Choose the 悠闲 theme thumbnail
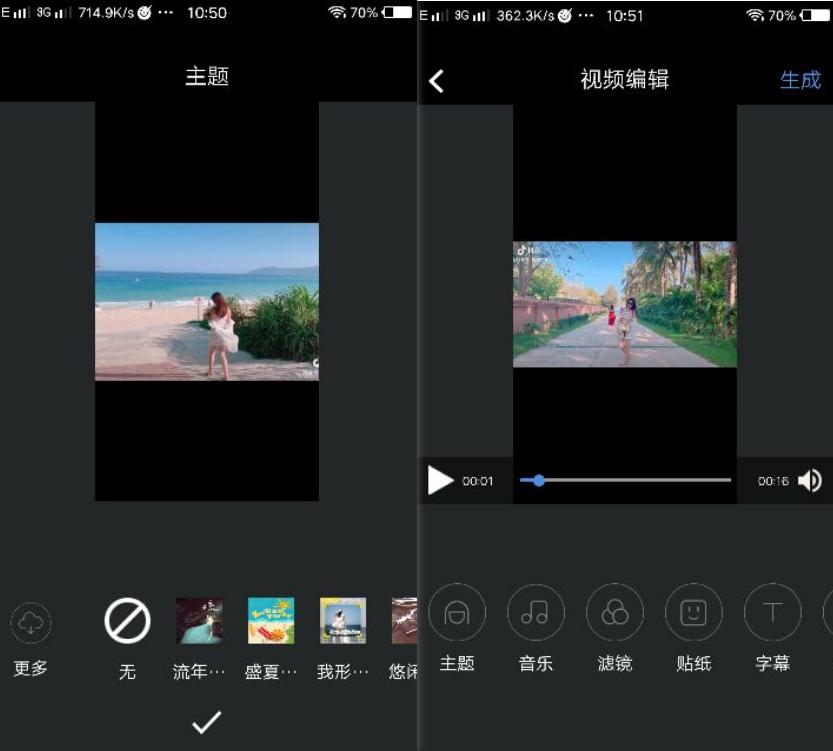The width and height of the screenshot is (833, 751). coord(404,620)
